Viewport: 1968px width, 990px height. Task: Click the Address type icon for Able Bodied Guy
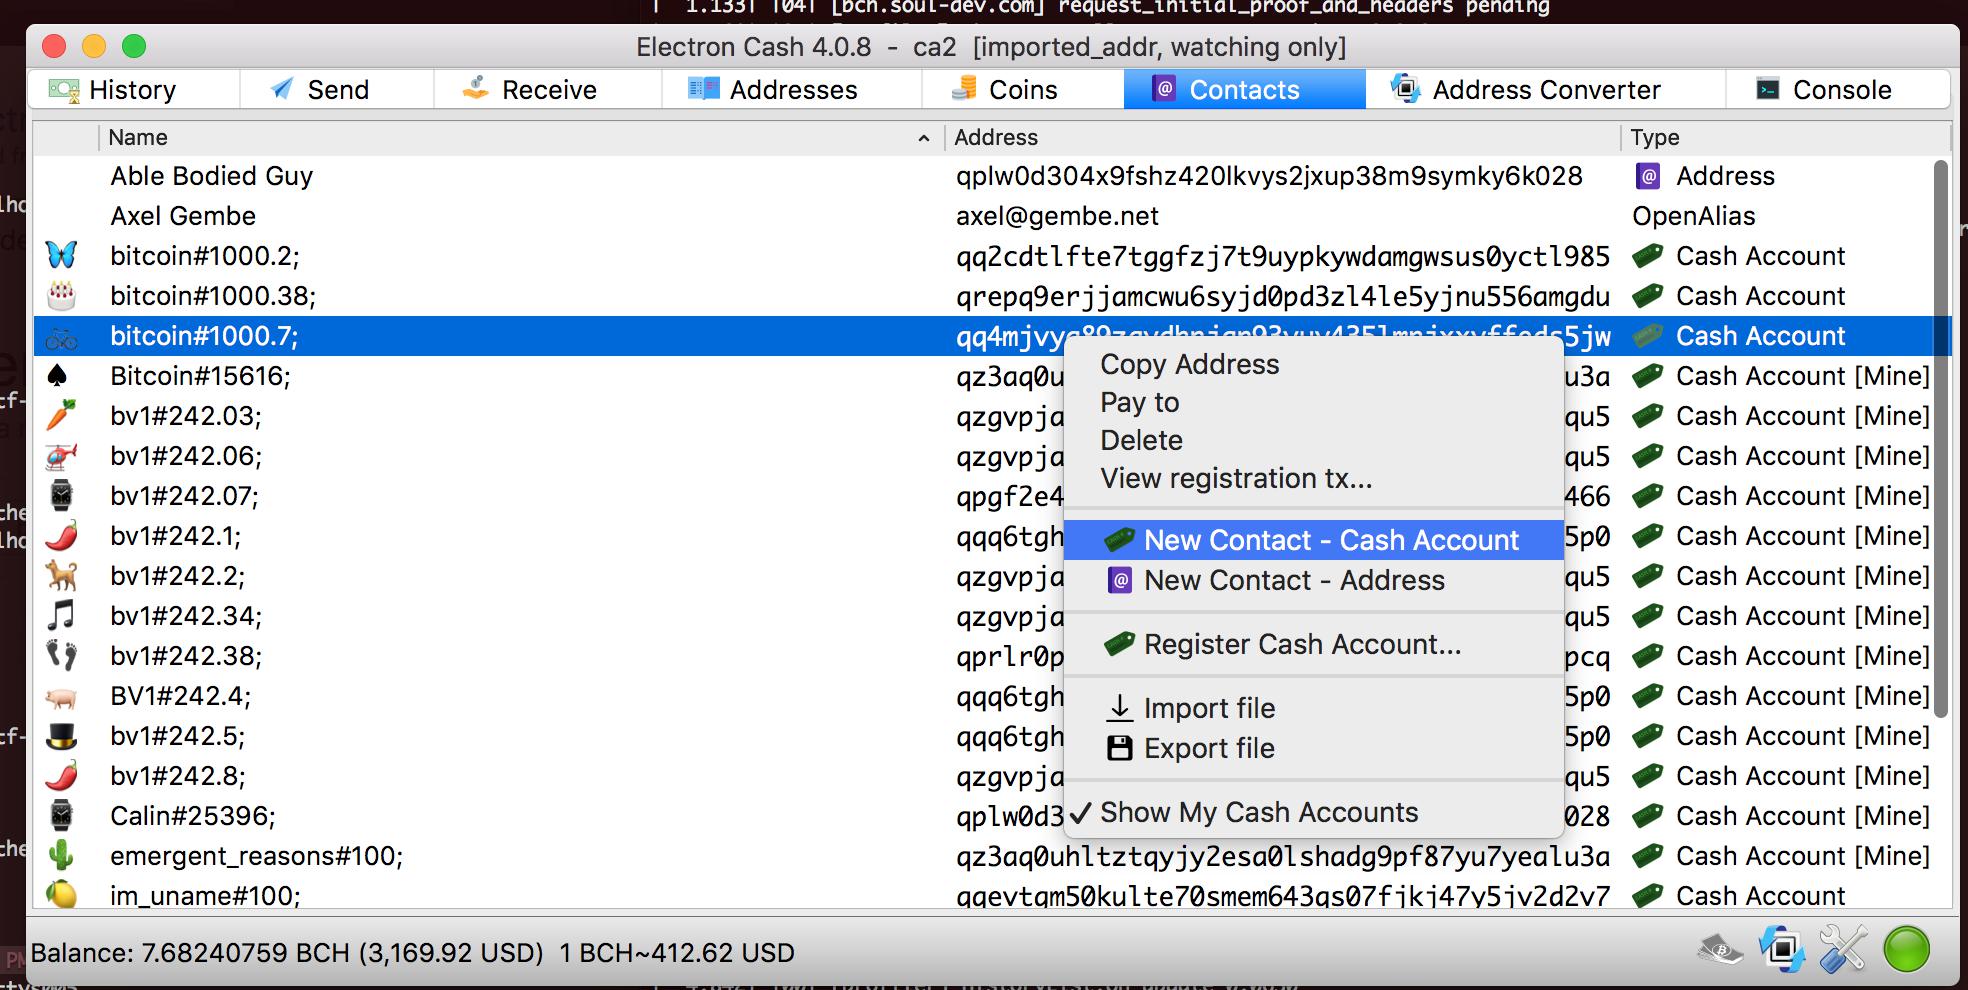point(1648,176)
